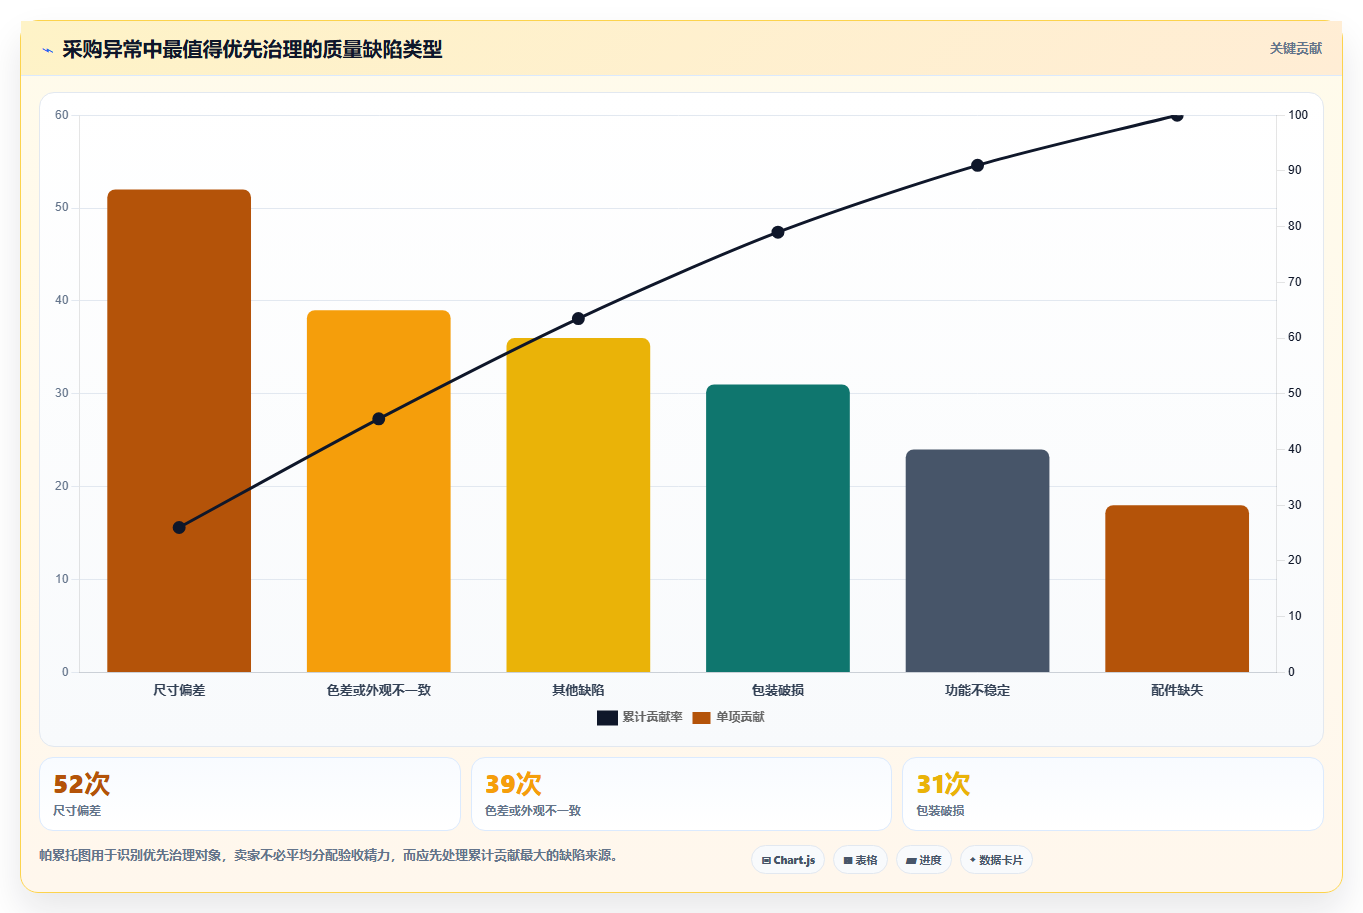Click the x-axis label 包装破损
Screen dimensions: 1363x913
(x=778, y=690)
